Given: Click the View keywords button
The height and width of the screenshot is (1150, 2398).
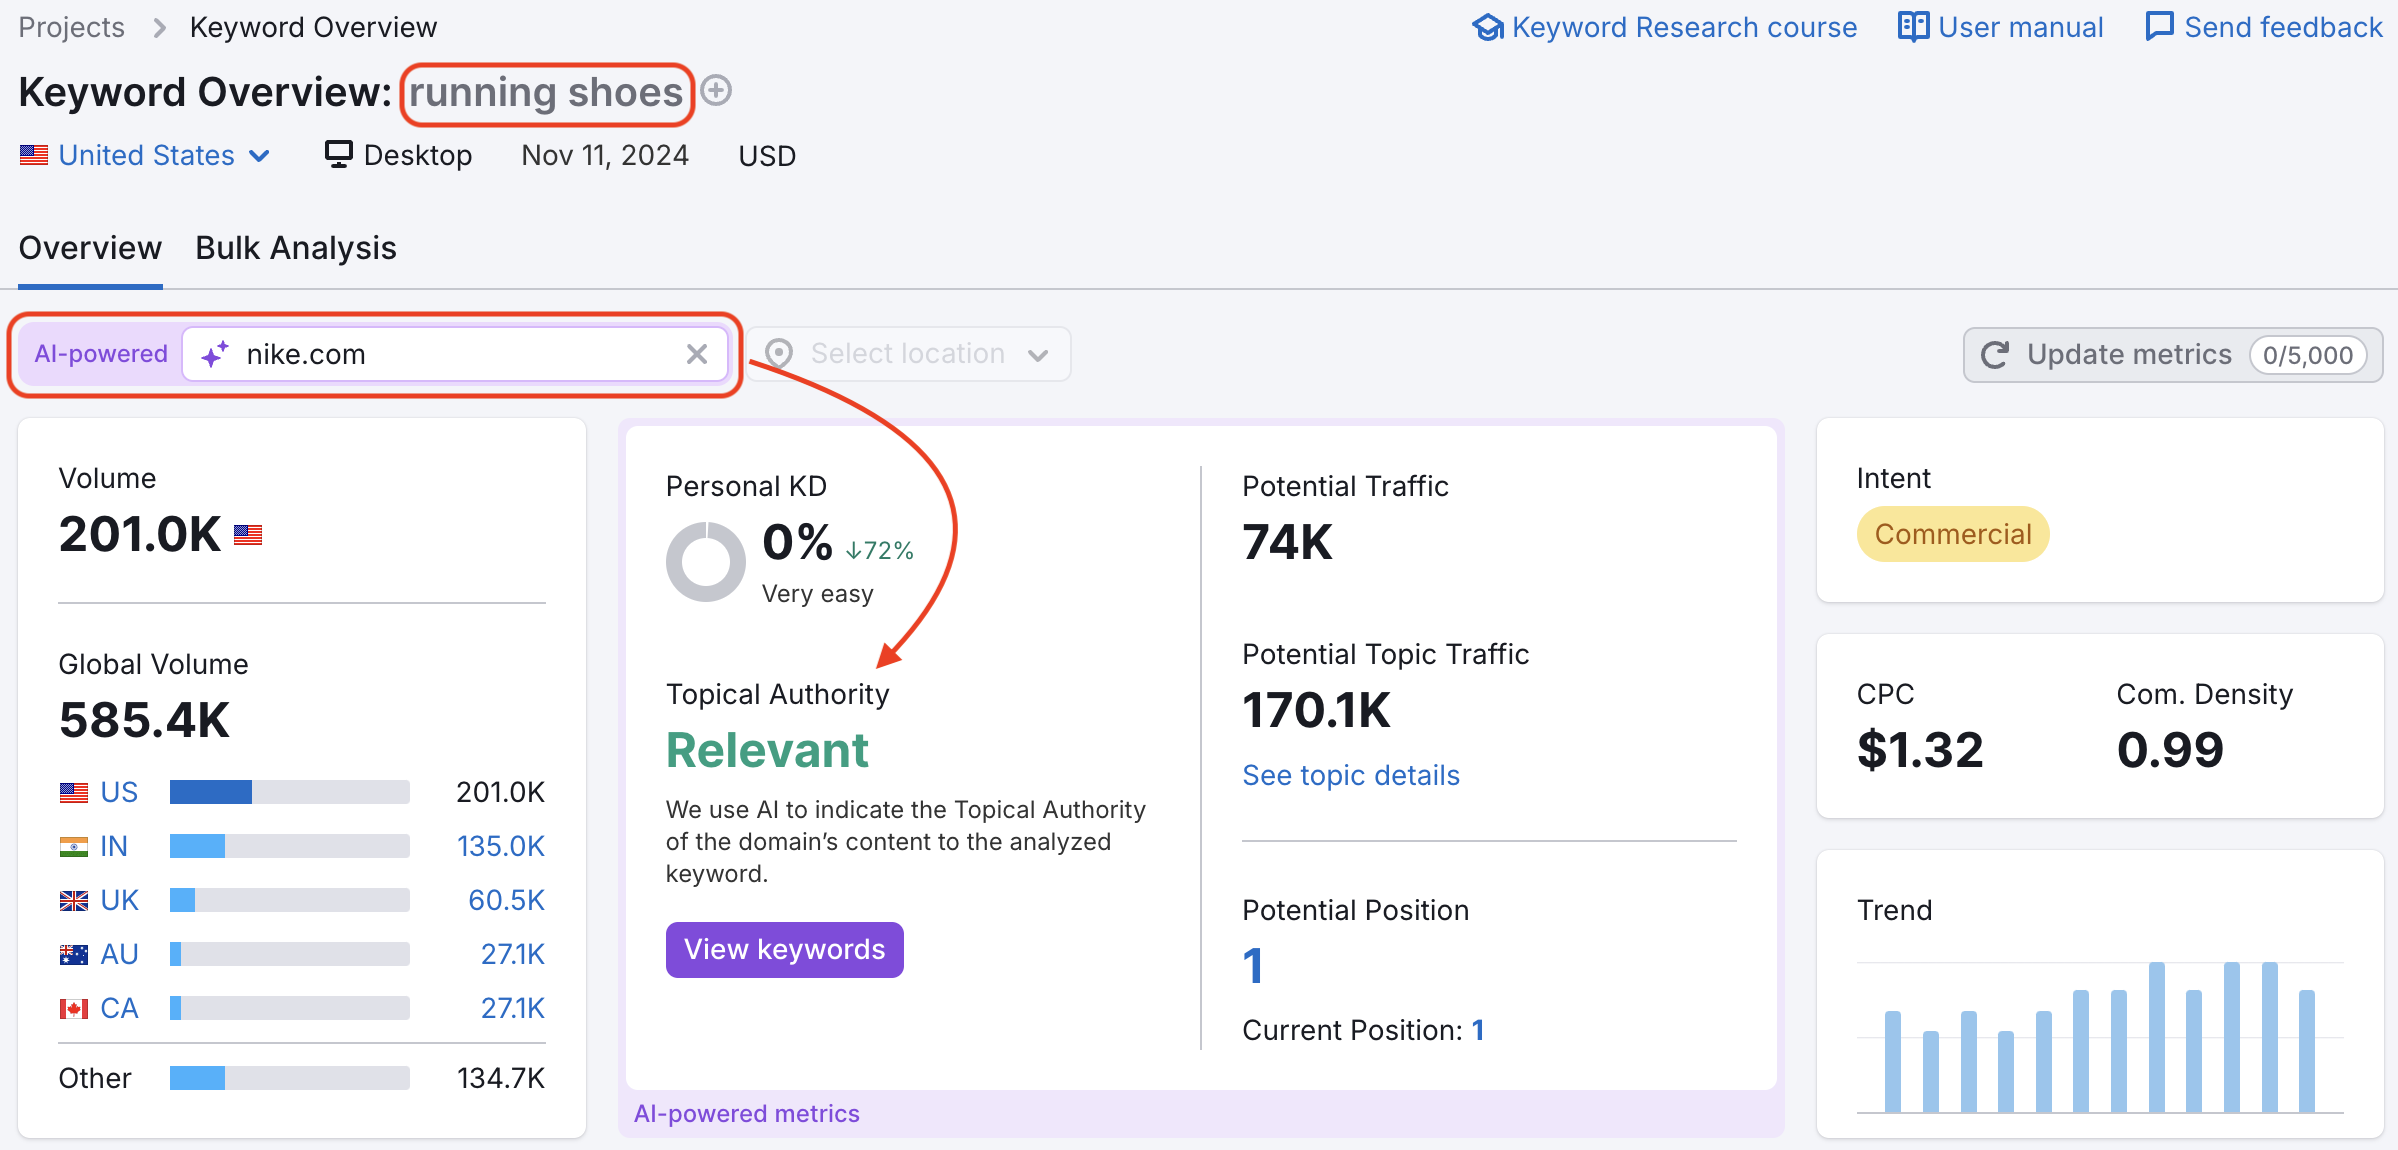Looking at the screenshot, I should coord(784,949).
